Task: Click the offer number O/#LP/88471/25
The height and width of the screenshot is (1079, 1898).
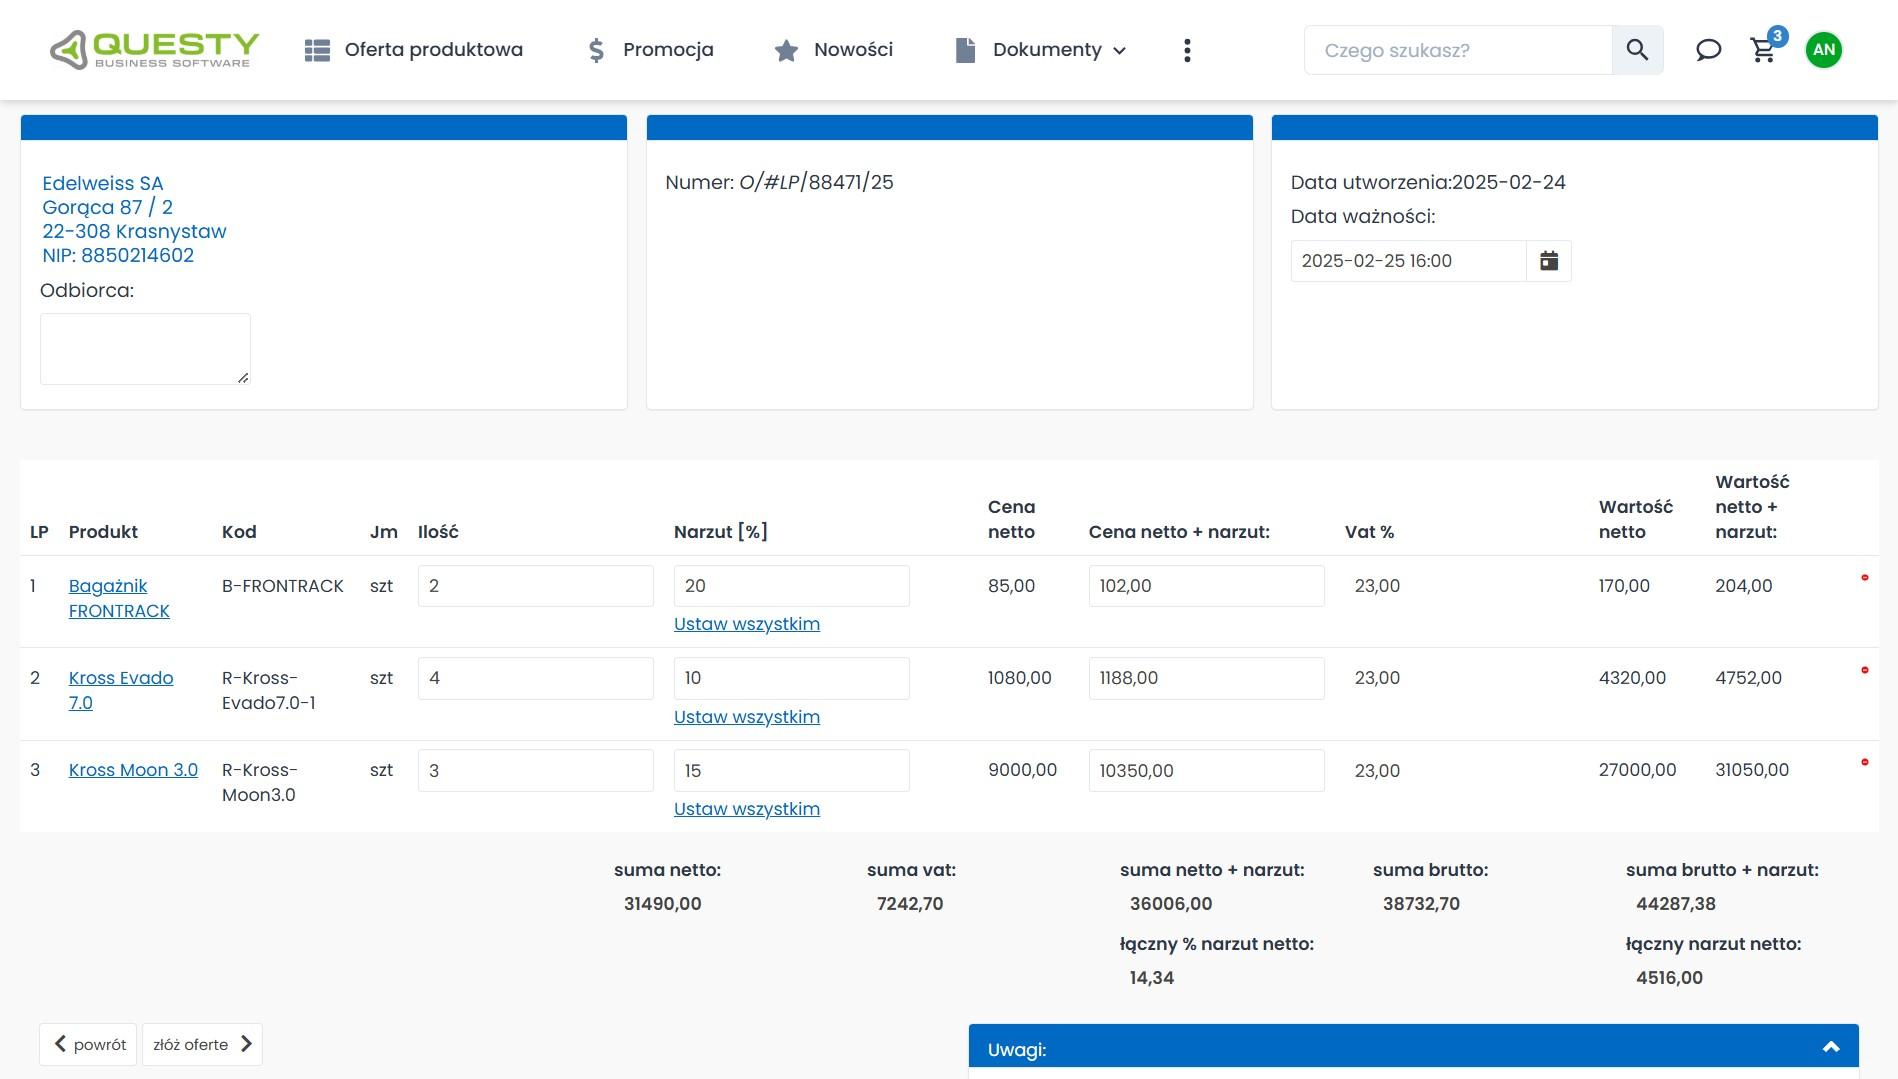Action: point(816,182)
